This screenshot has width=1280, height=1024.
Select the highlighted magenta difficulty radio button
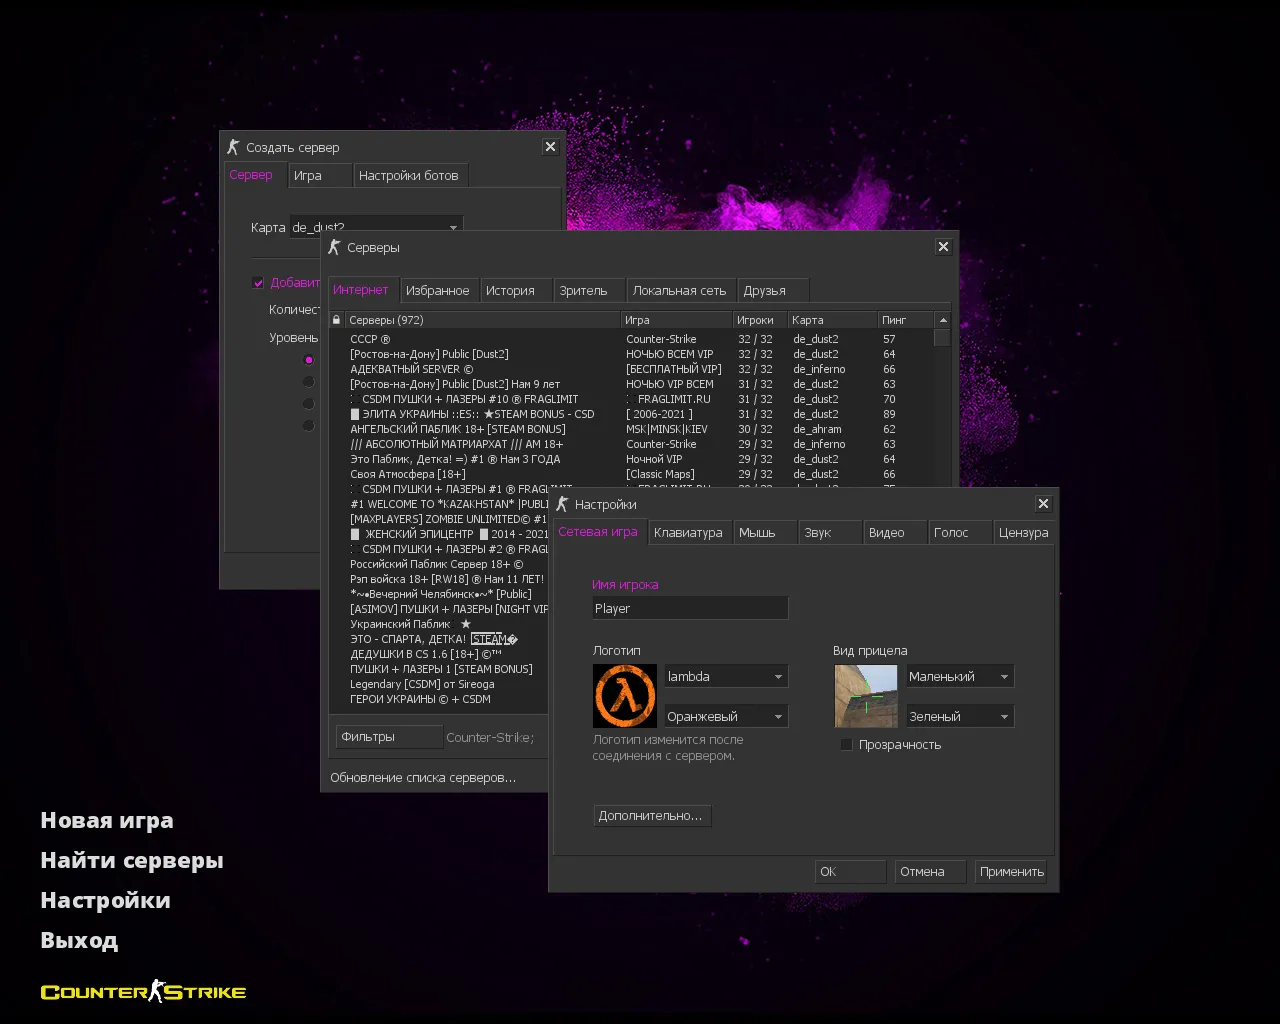pos(309,360)
